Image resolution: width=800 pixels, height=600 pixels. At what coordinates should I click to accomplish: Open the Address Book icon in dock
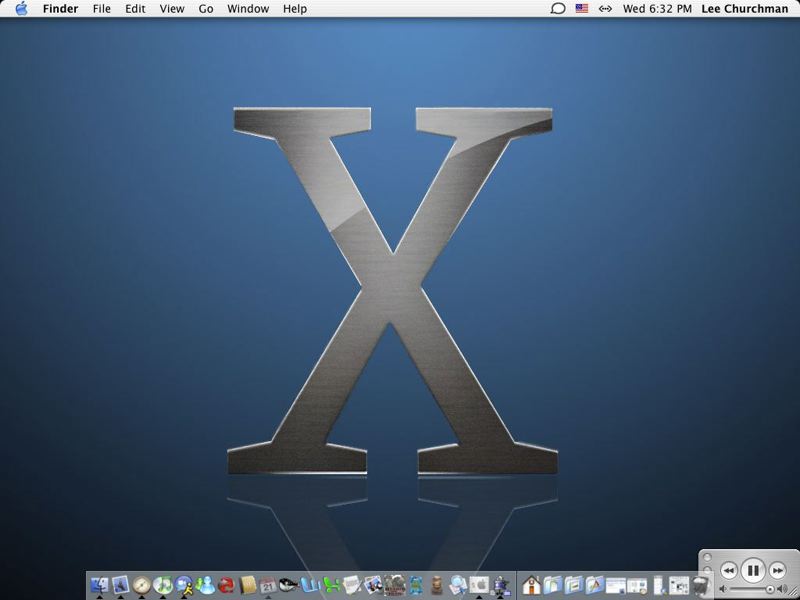pyautogui.click(x=247, y=586)
